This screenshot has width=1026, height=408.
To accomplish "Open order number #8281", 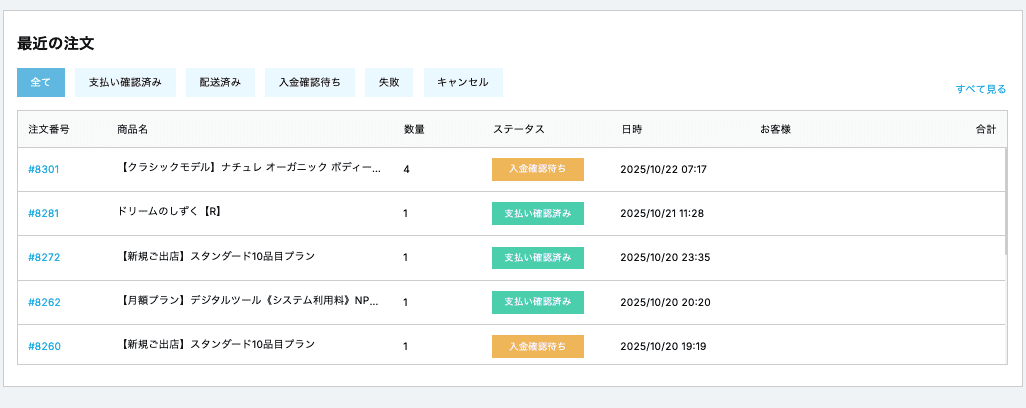I will pyautogui.click(x=44, y=213).
